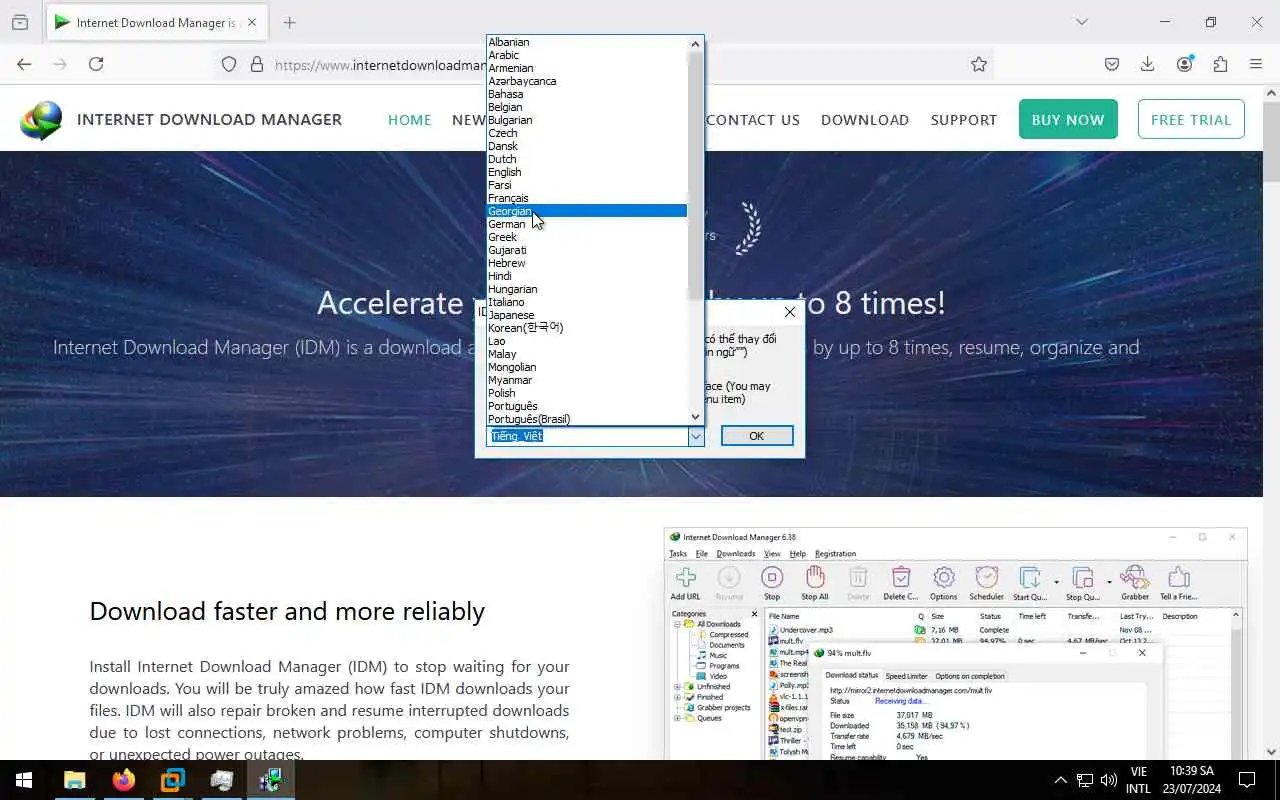Click the Tiếng Việt language field
This screenshot has width=1280, height=800.
pyautogui.click(x=587, y=436)
